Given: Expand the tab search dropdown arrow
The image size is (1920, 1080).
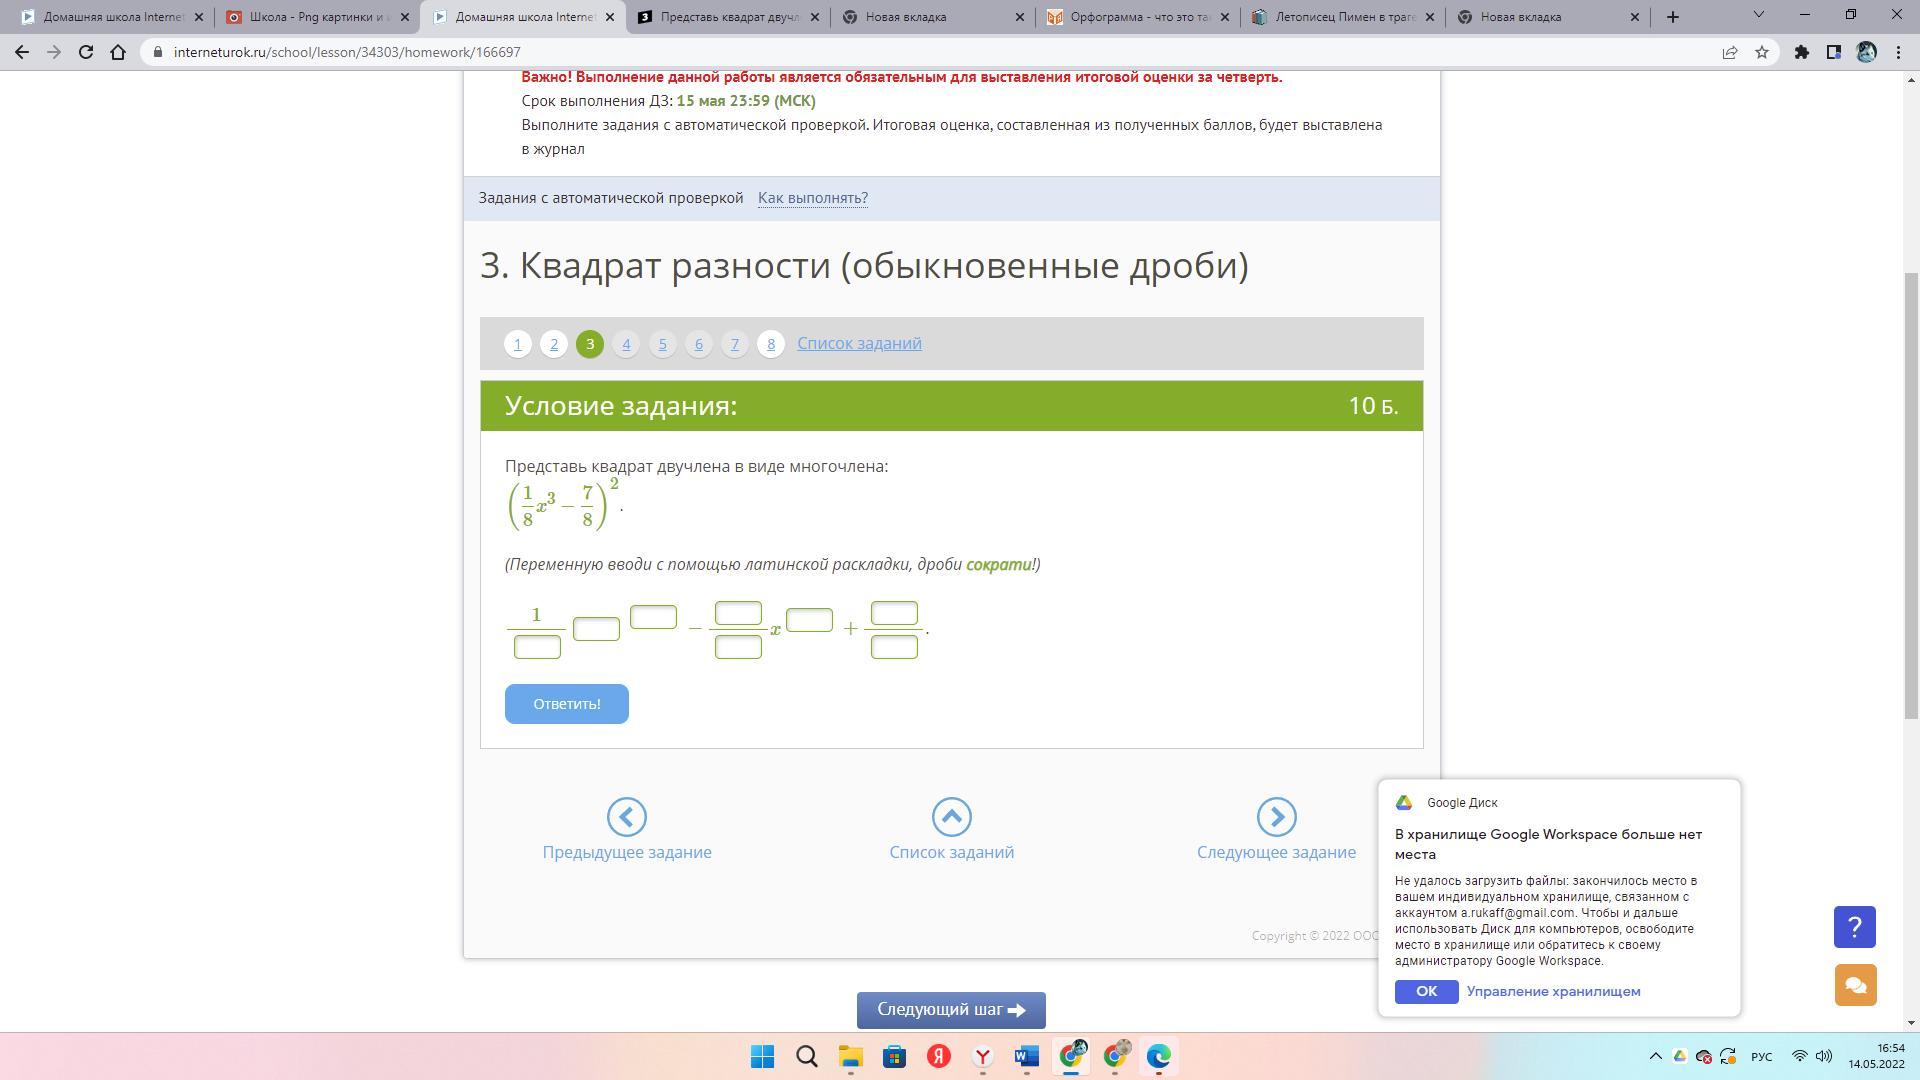Looking at the screenshot, I should [x=1758, y=15].
